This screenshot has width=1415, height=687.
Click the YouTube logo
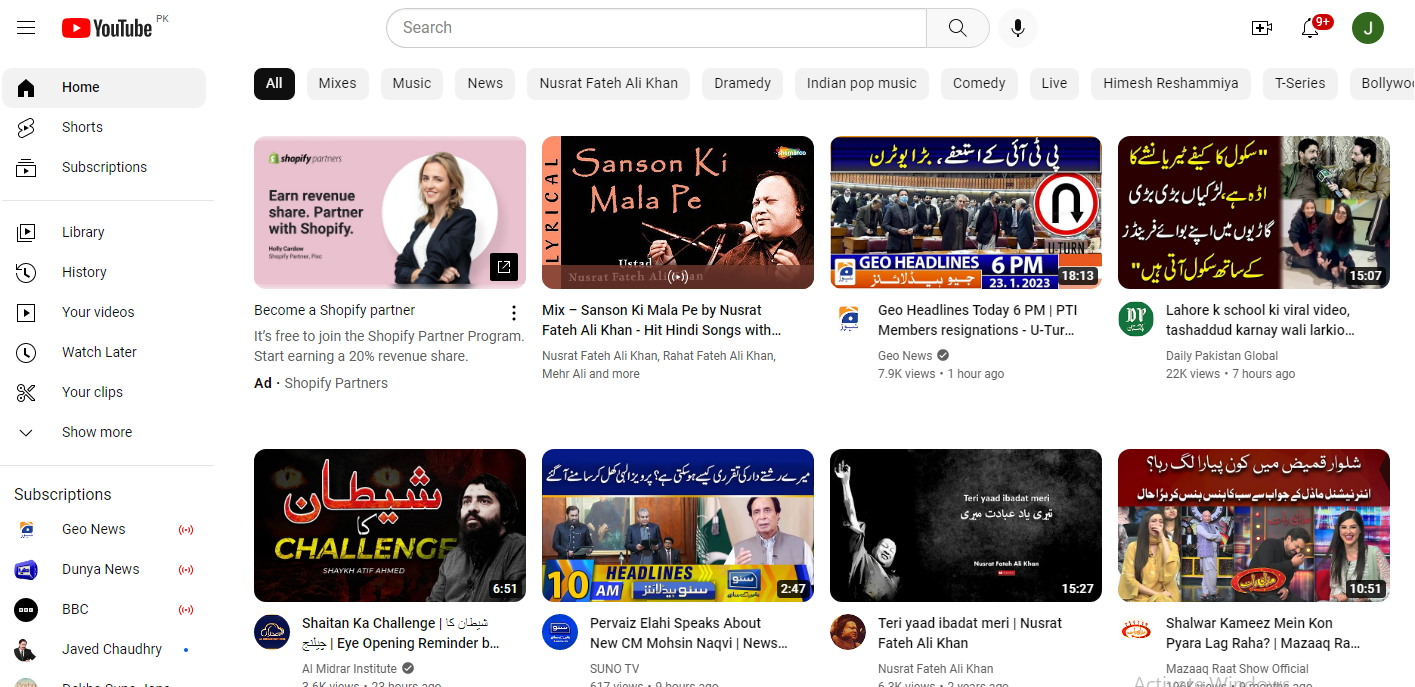107,28
